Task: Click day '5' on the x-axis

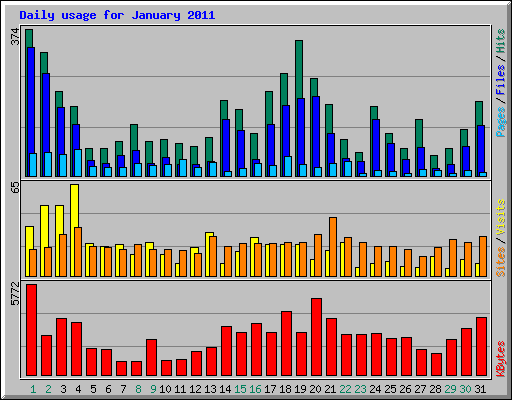Action: (93, 389)
